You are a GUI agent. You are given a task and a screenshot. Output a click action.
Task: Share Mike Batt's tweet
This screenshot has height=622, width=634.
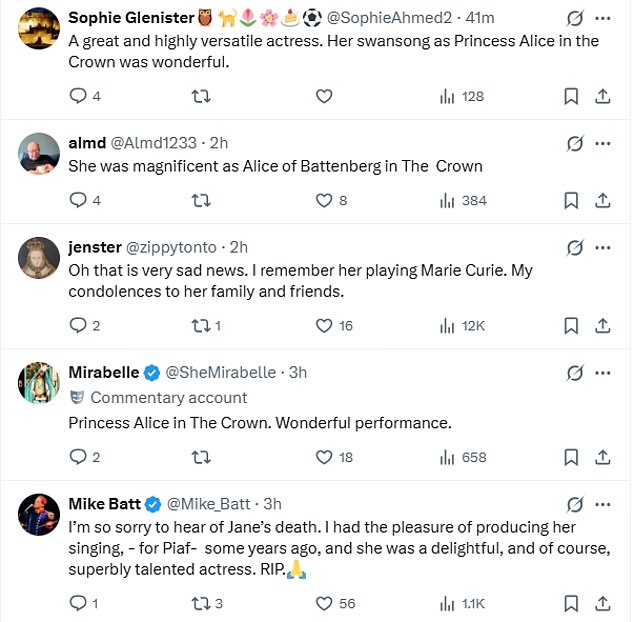[603, 603]
